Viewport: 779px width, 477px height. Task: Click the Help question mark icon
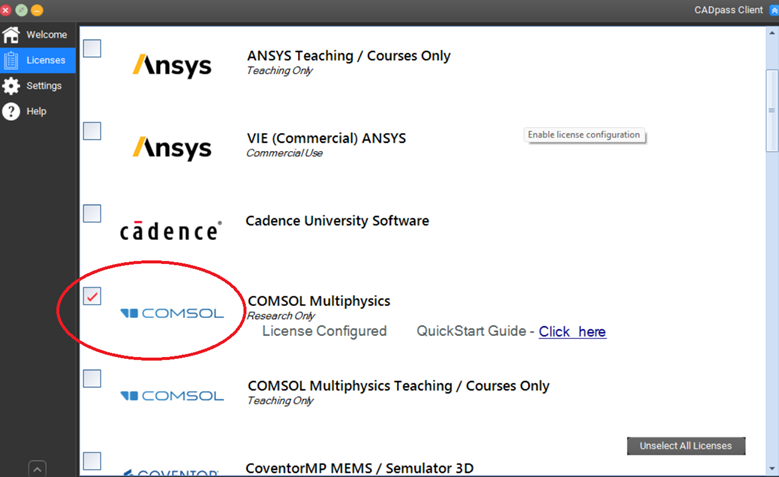11,111
